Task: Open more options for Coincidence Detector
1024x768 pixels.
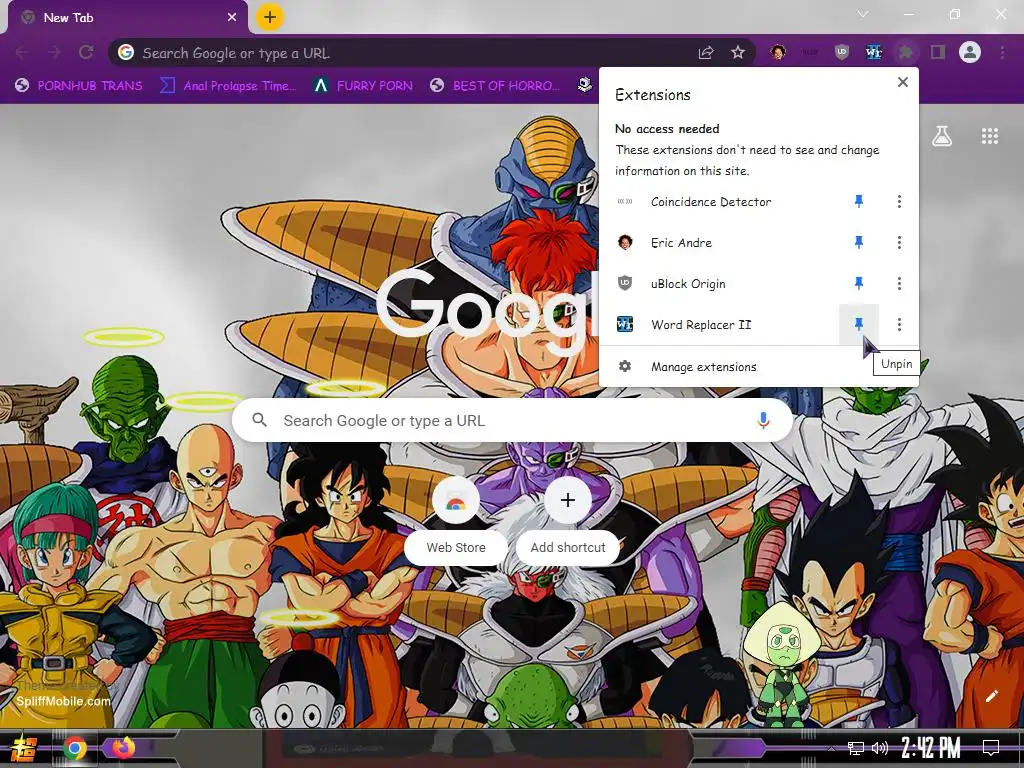Action: point(899,201)
